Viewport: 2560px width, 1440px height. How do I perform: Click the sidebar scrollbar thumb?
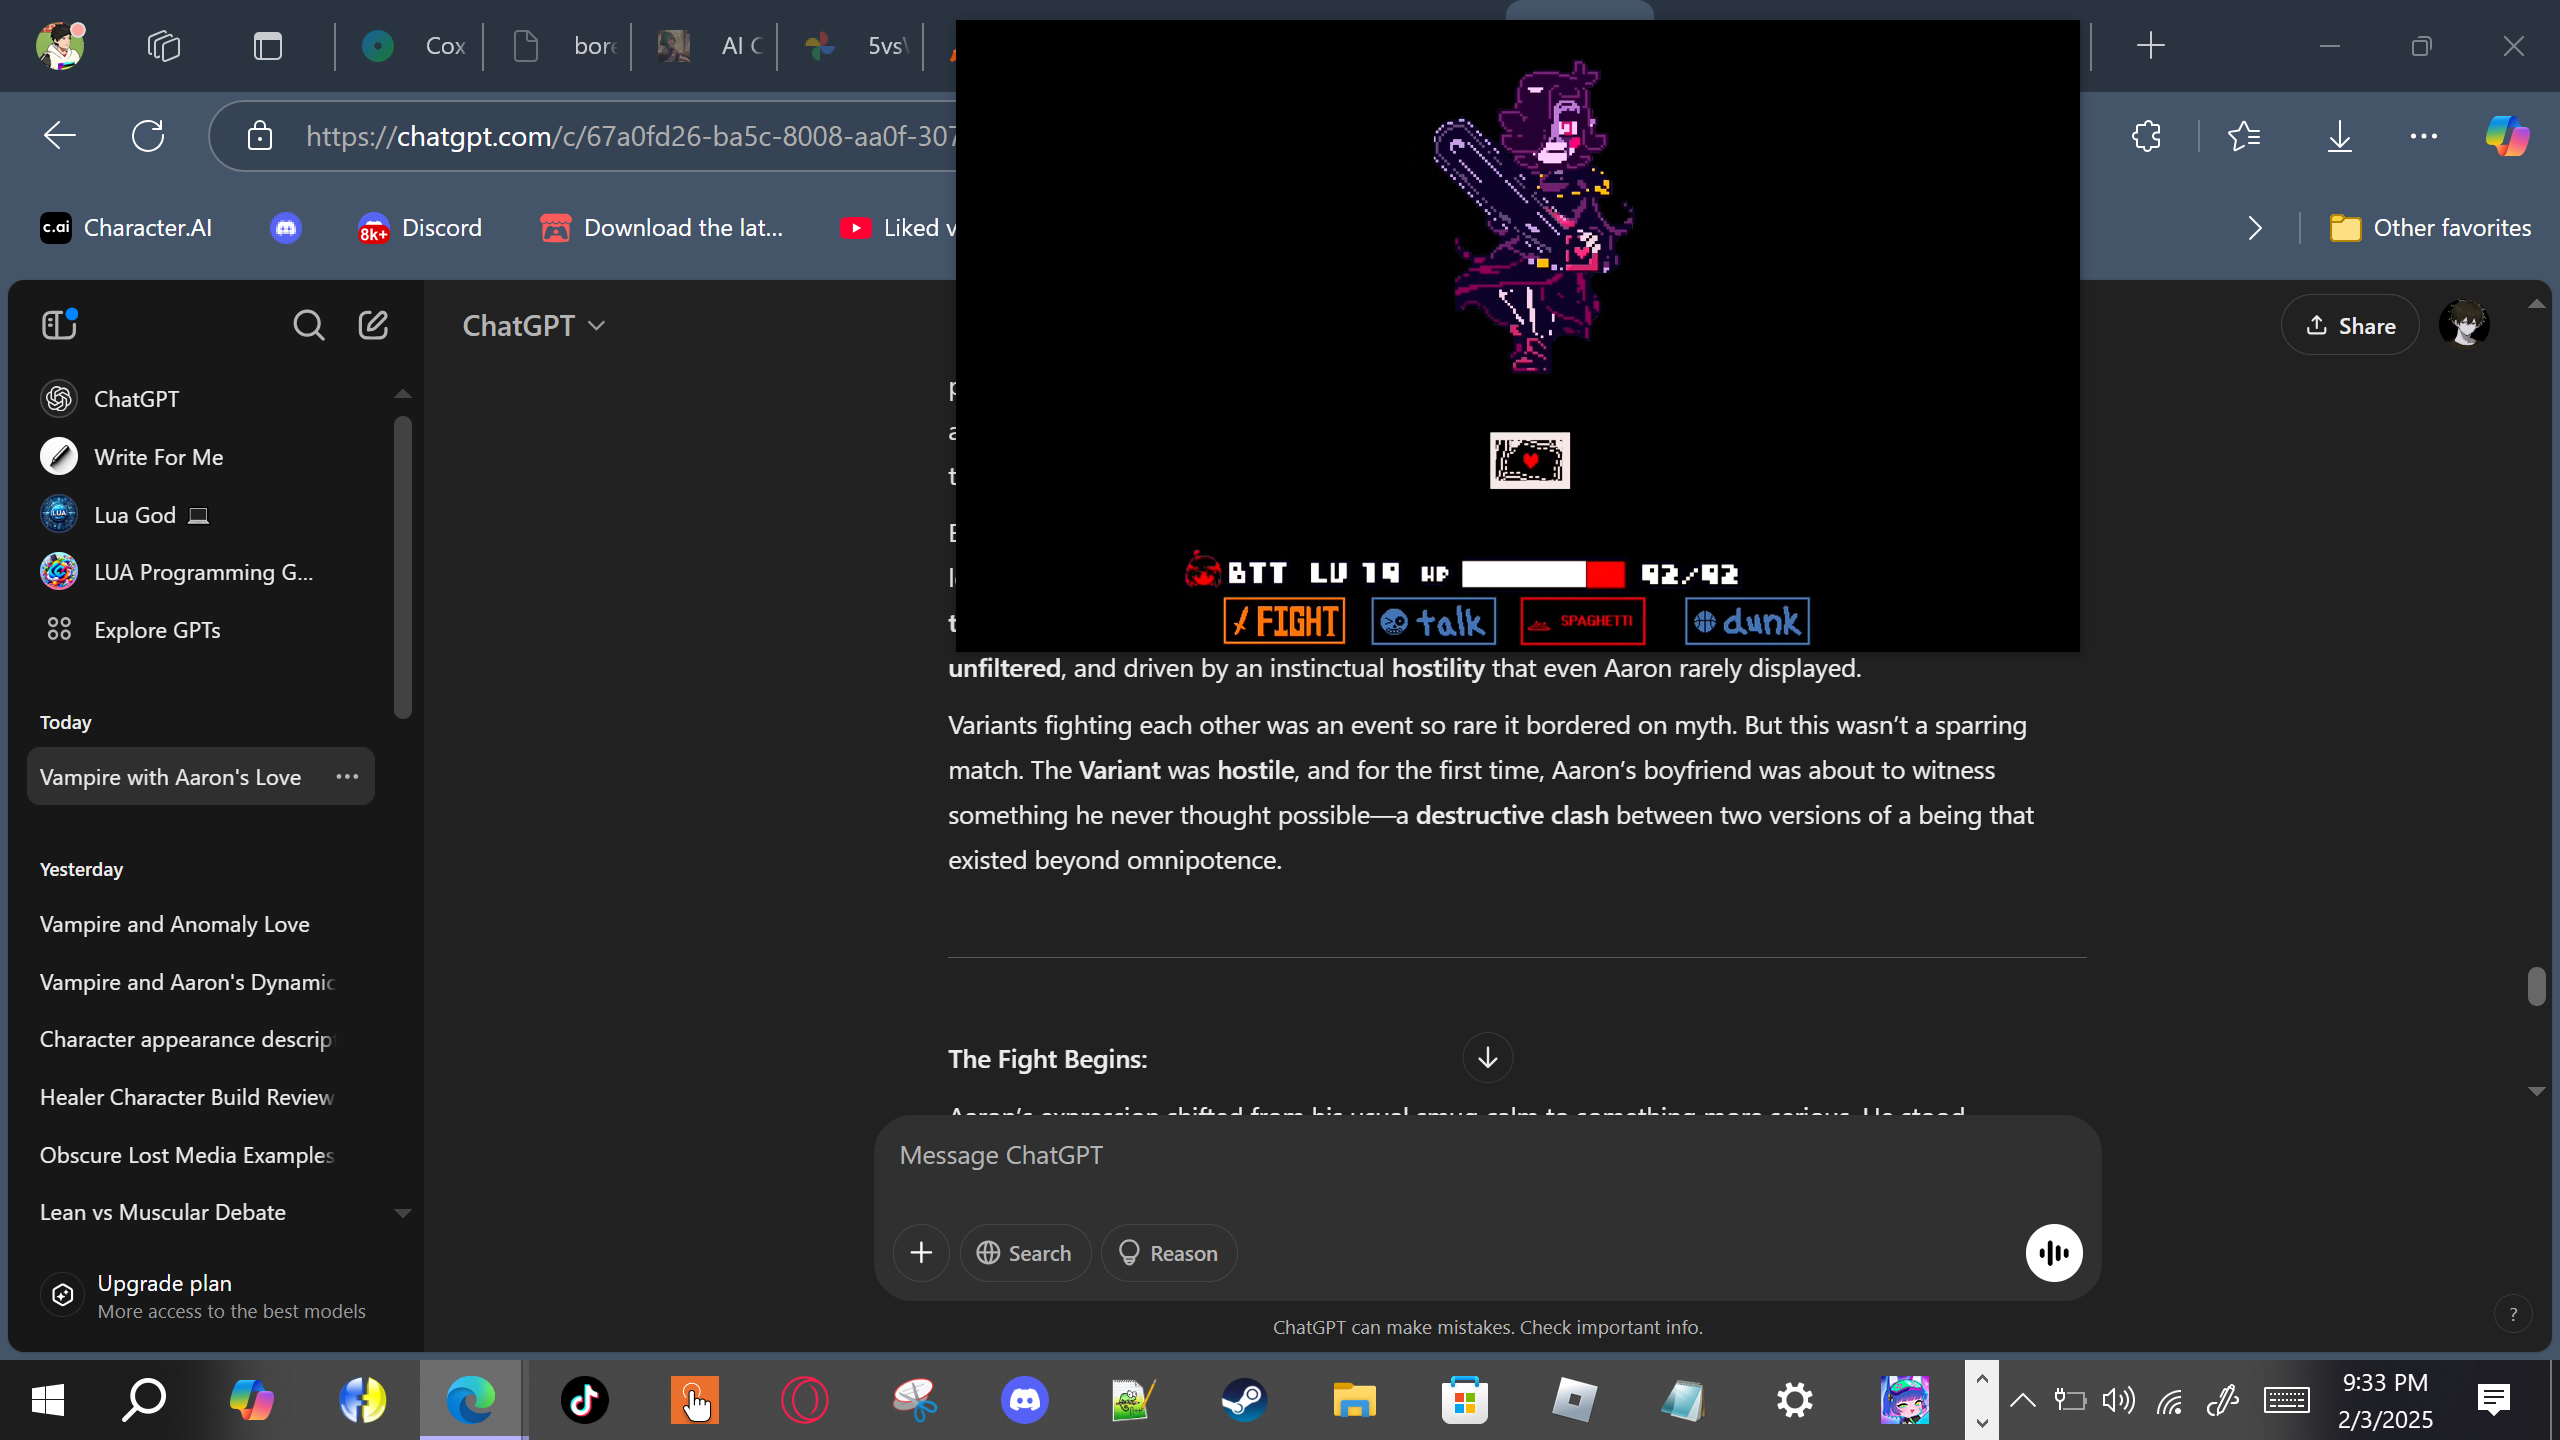(403, 567)
